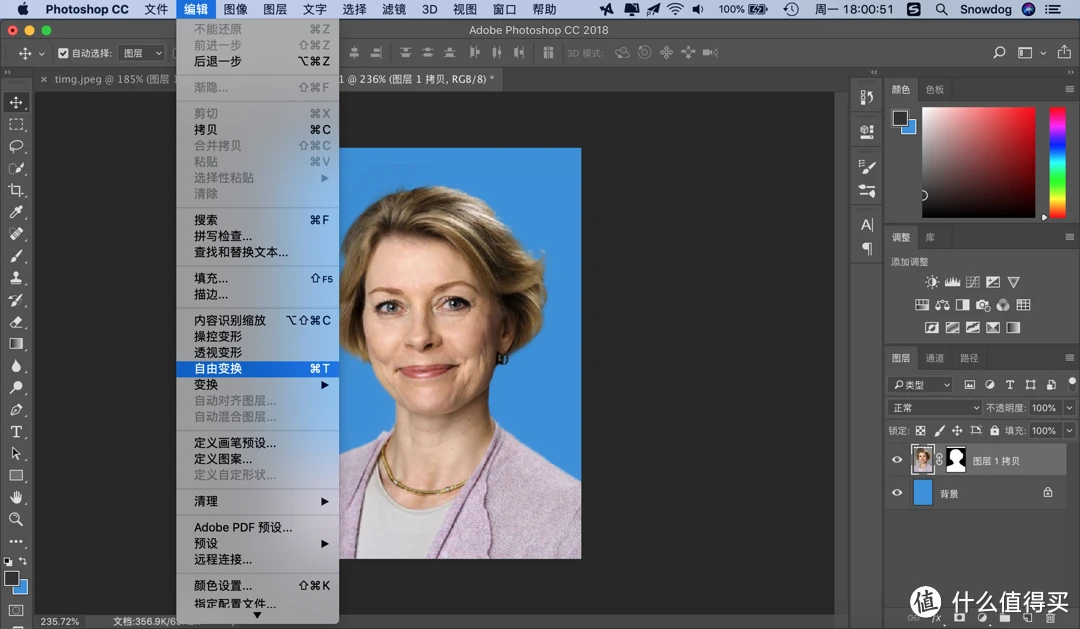Select the Eraser tool
Screen dimensions: 1080x629
pyautogui.click(x=16, y=322)
